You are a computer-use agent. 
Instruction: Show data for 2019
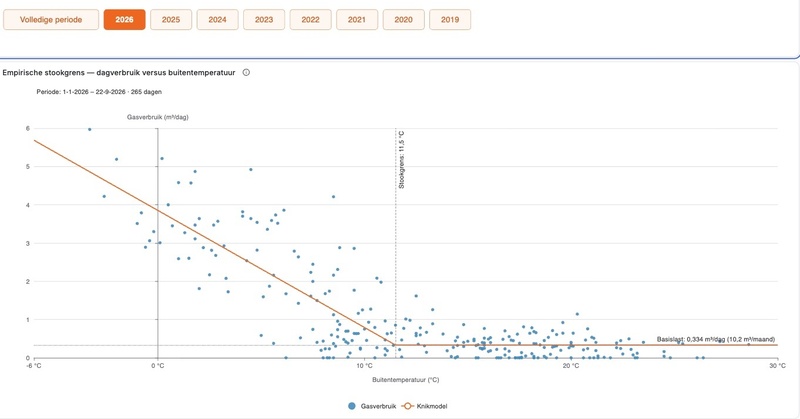pos(449,20)
